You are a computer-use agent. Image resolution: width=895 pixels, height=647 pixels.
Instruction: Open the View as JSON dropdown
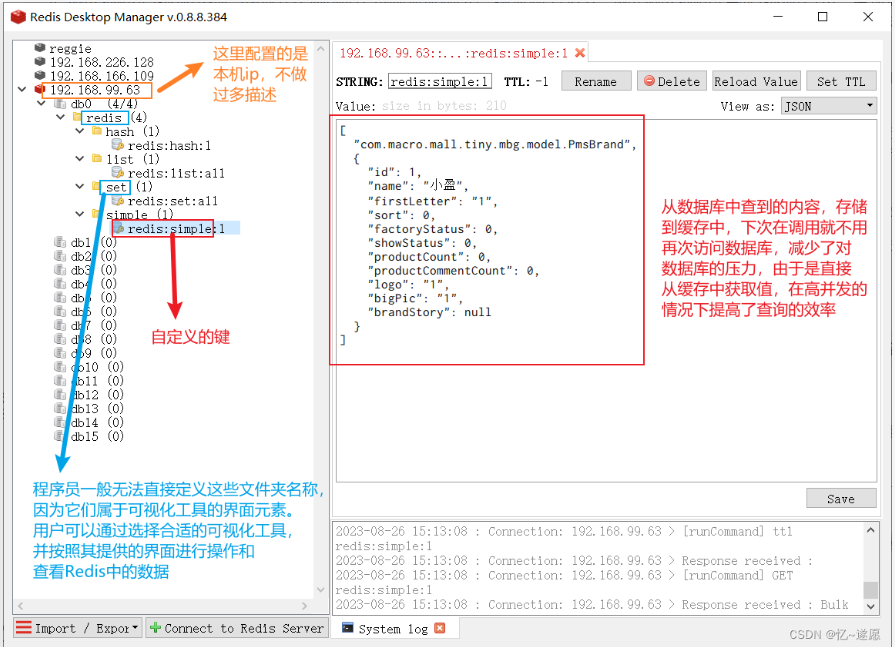coord(828,106)
